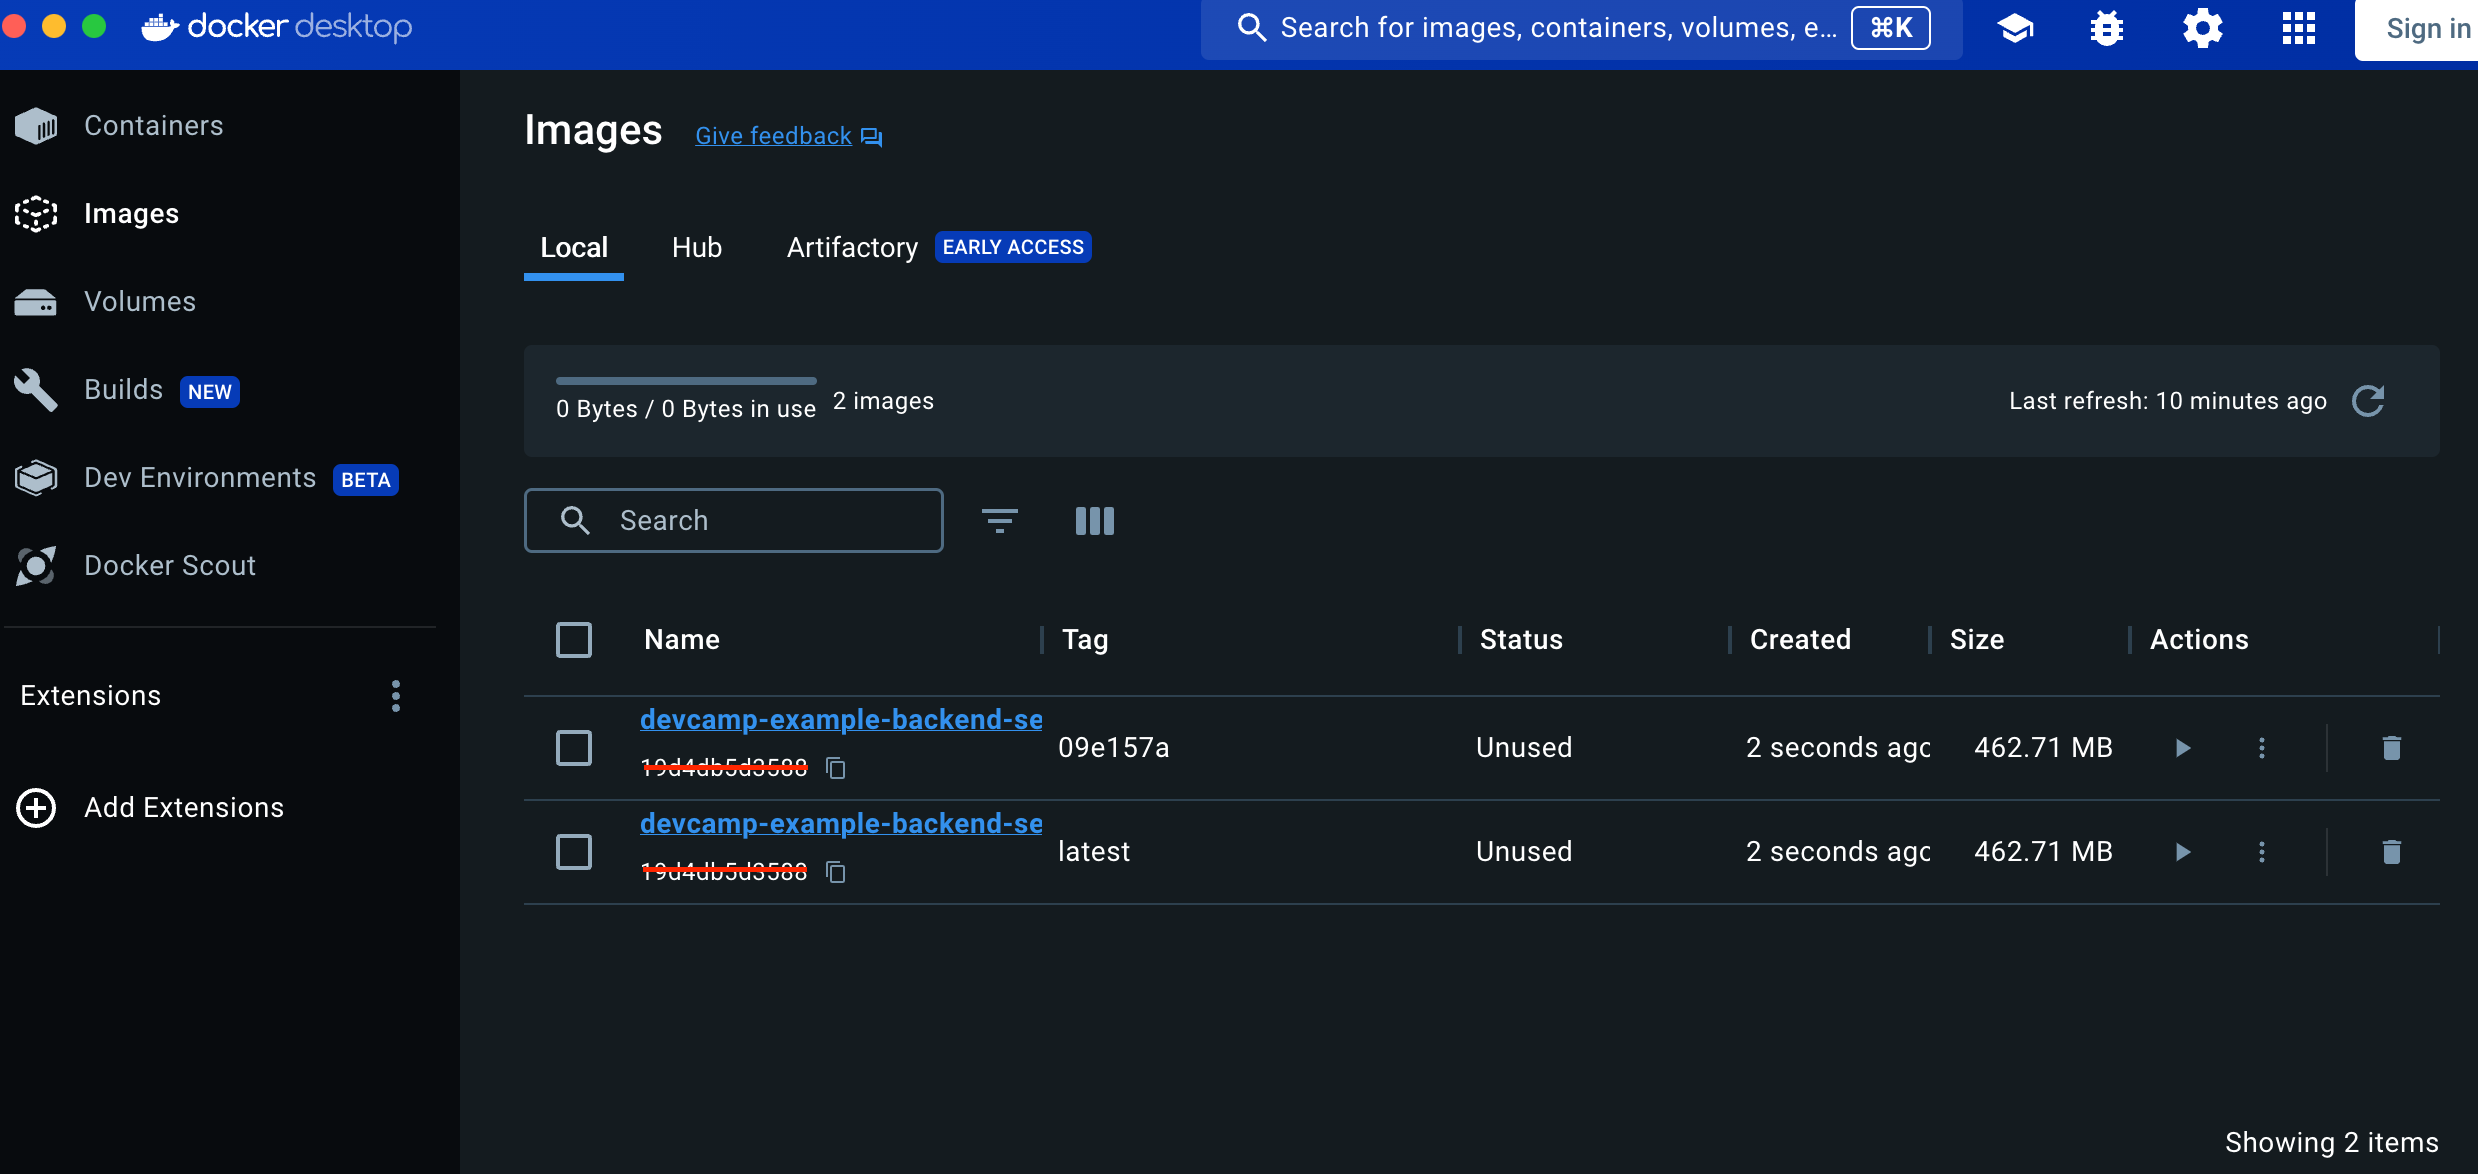Screen dimensions: 2478x1174
Task: Open the troubleshoot bug icon
Action: tap(2107, 28)
